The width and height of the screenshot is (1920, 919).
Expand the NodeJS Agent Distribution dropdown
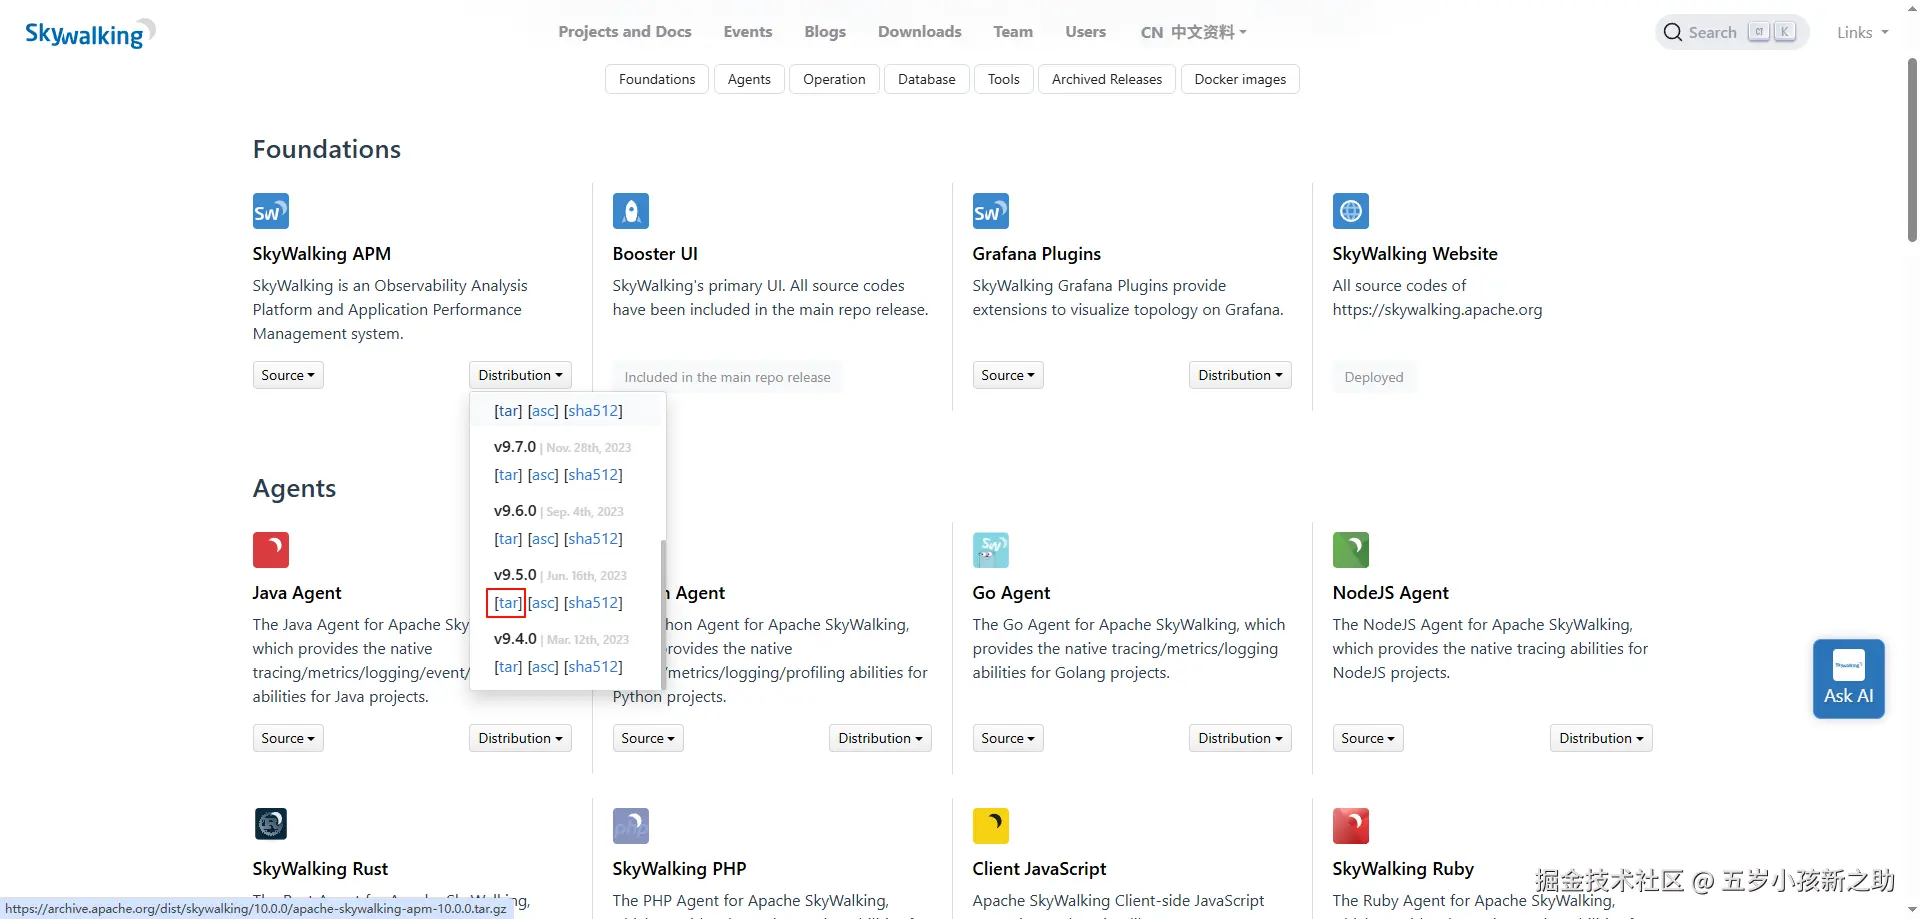coord(1601,738)
